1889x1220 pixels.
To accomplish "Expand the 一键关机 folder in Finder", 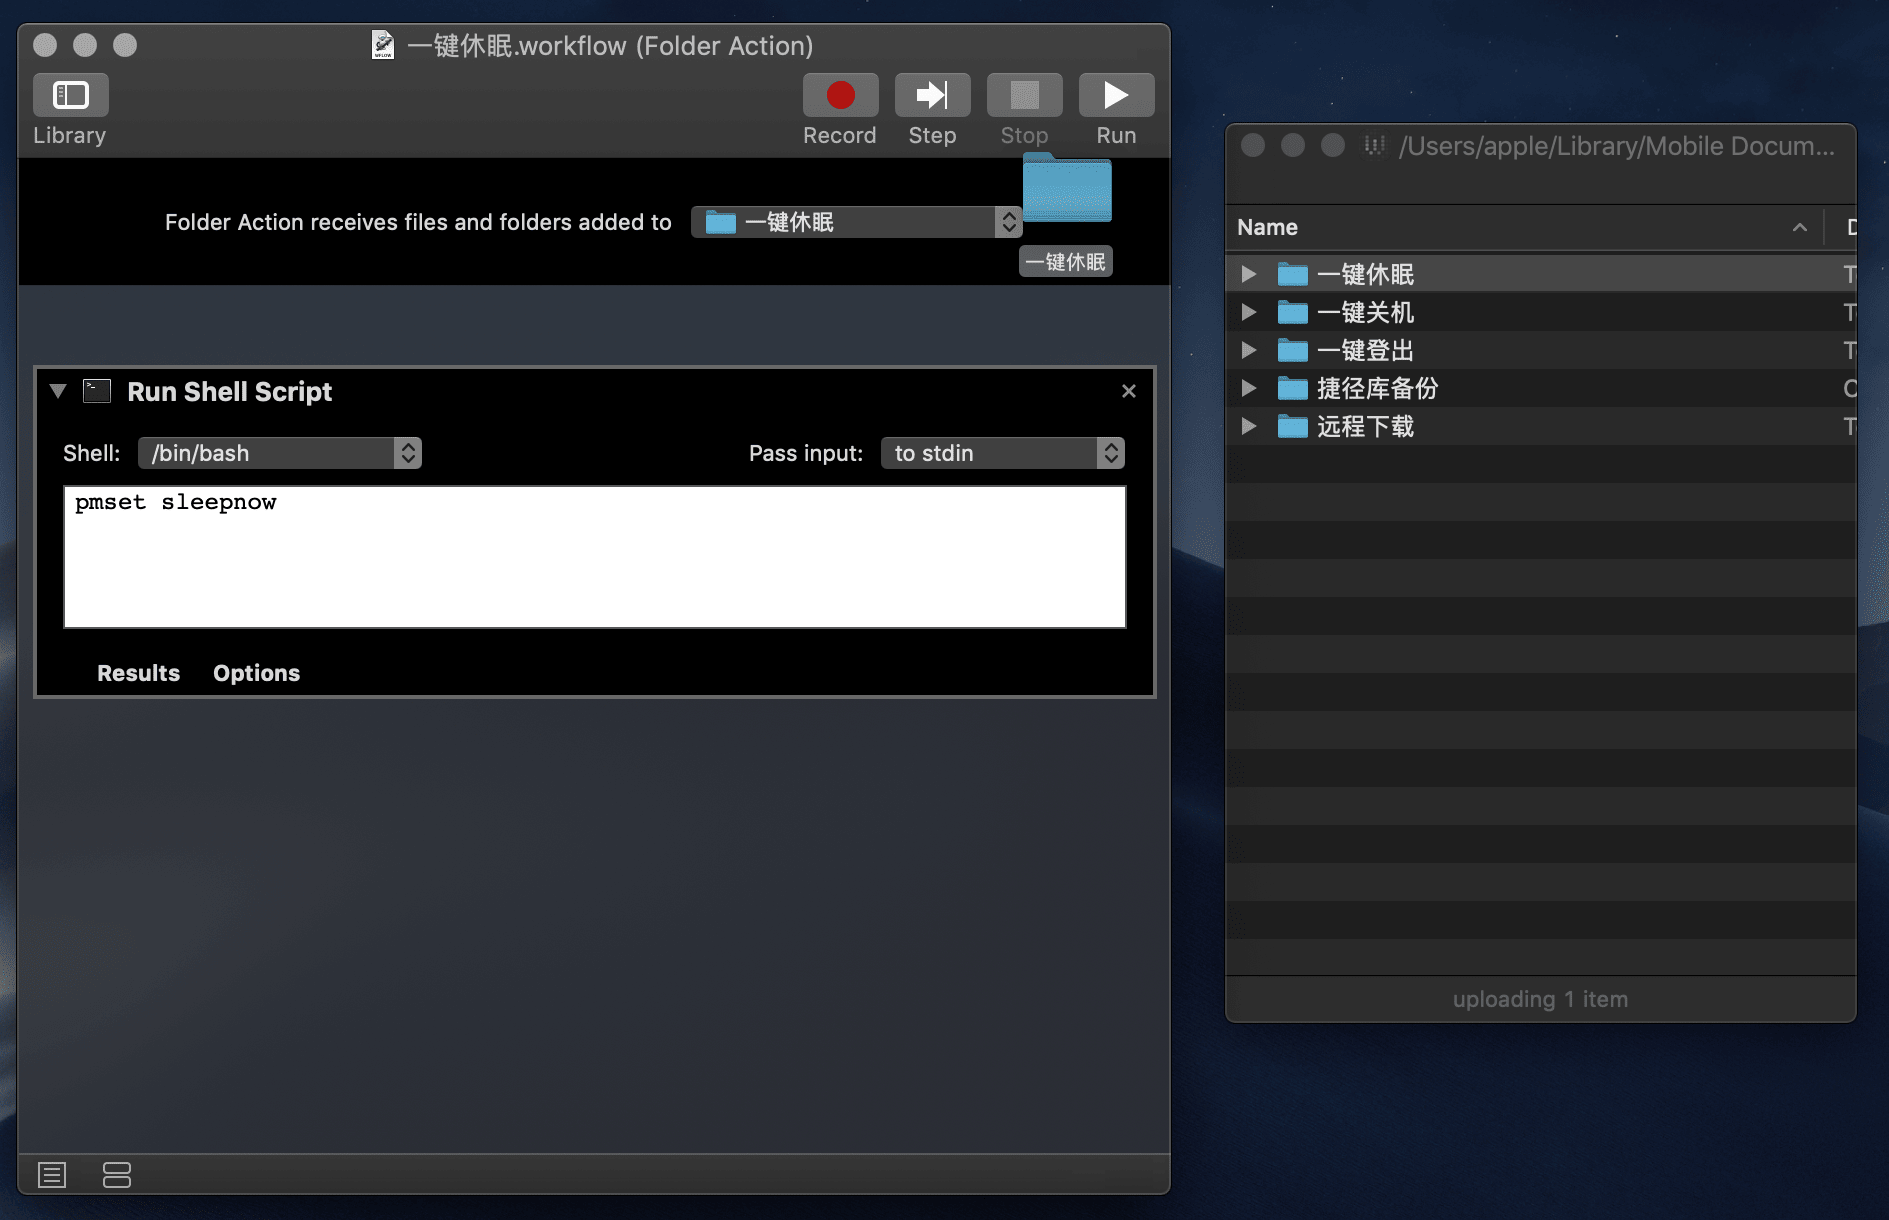I will 1248,312.
